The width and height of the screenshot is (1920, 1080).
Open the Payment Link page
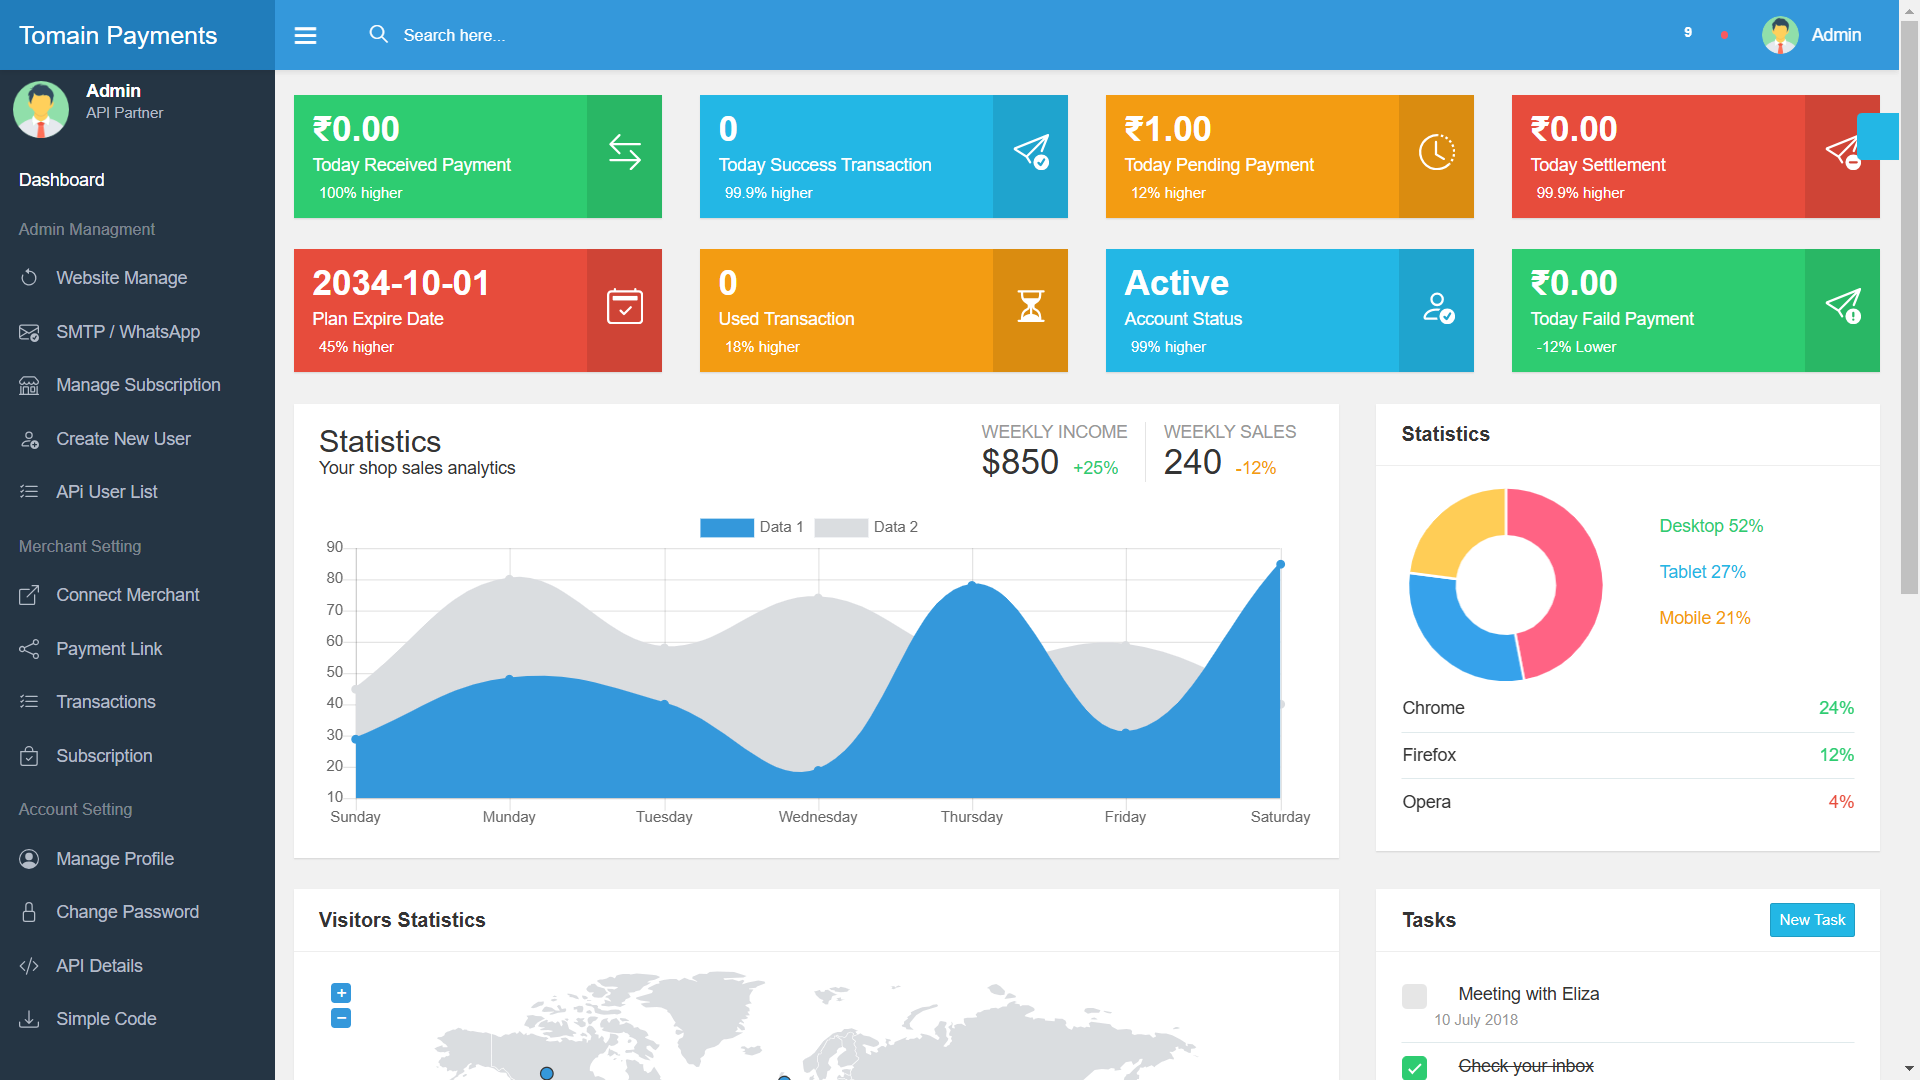pyautogui.click(x=109, y=649)
